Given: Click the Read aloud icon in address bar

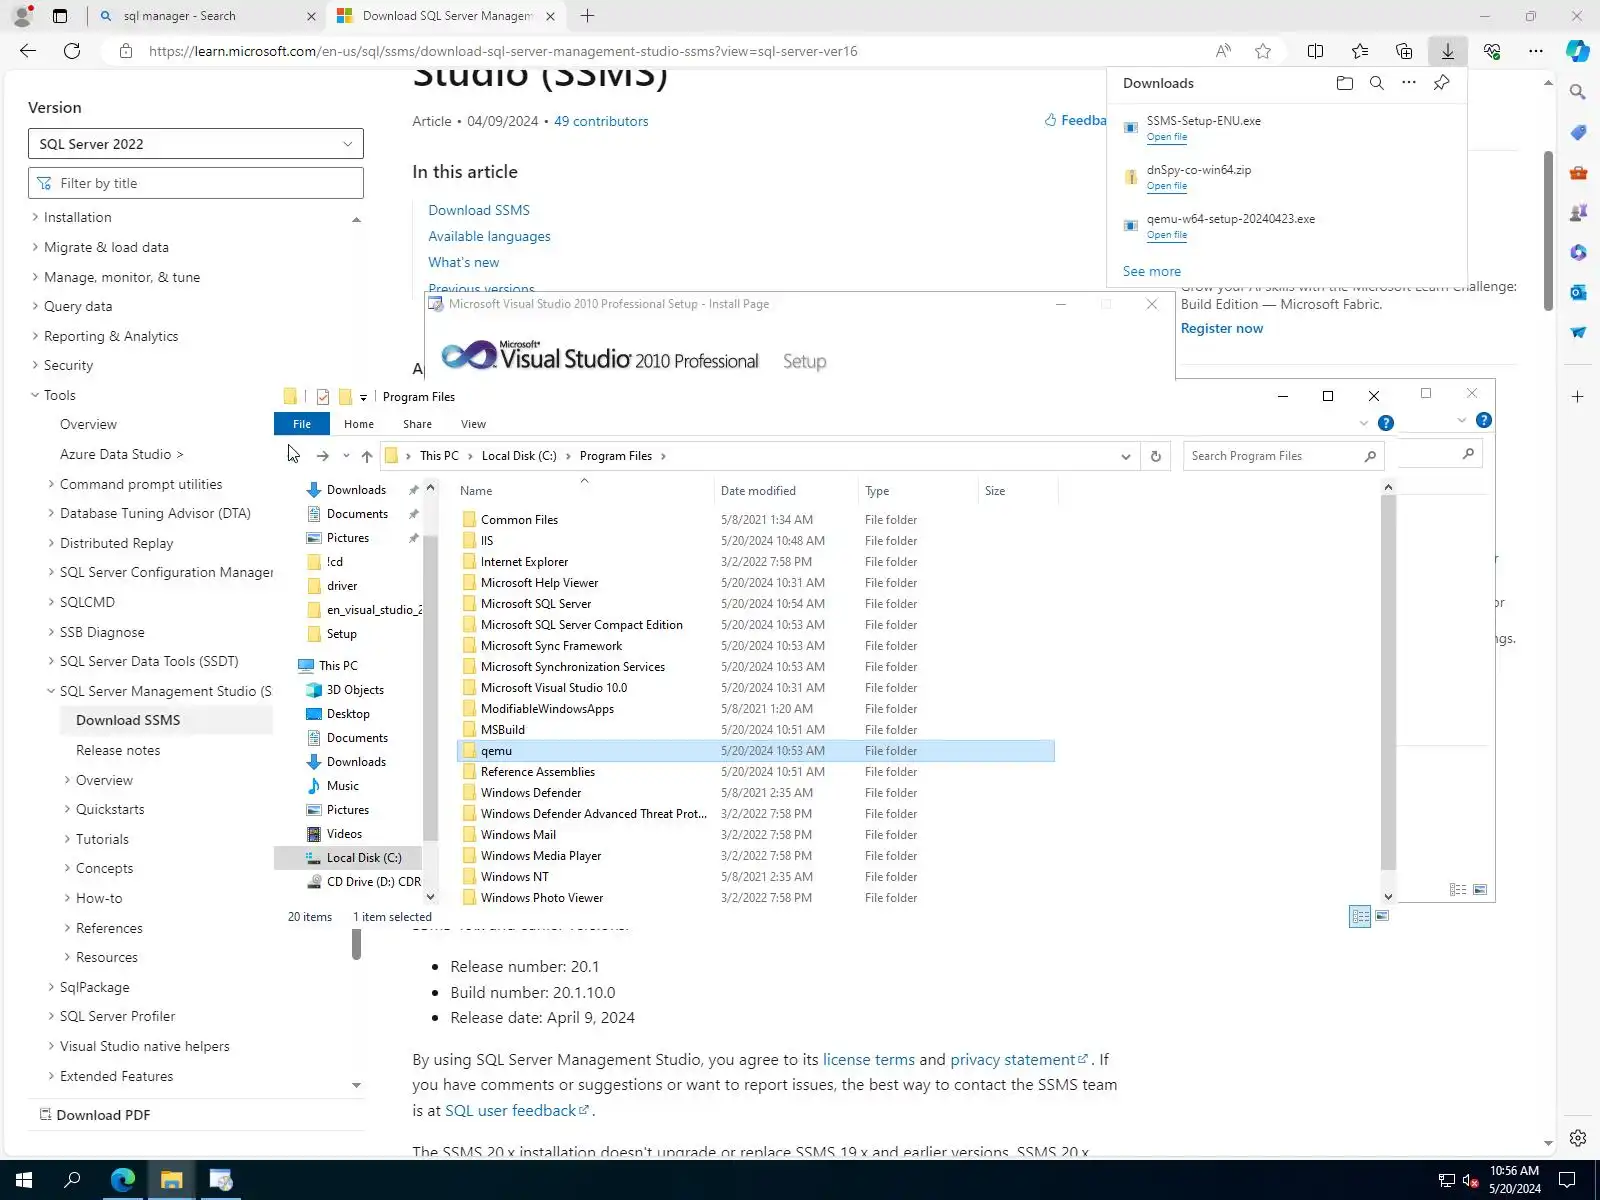Looking at the screenshot, I should (1223, 51).
